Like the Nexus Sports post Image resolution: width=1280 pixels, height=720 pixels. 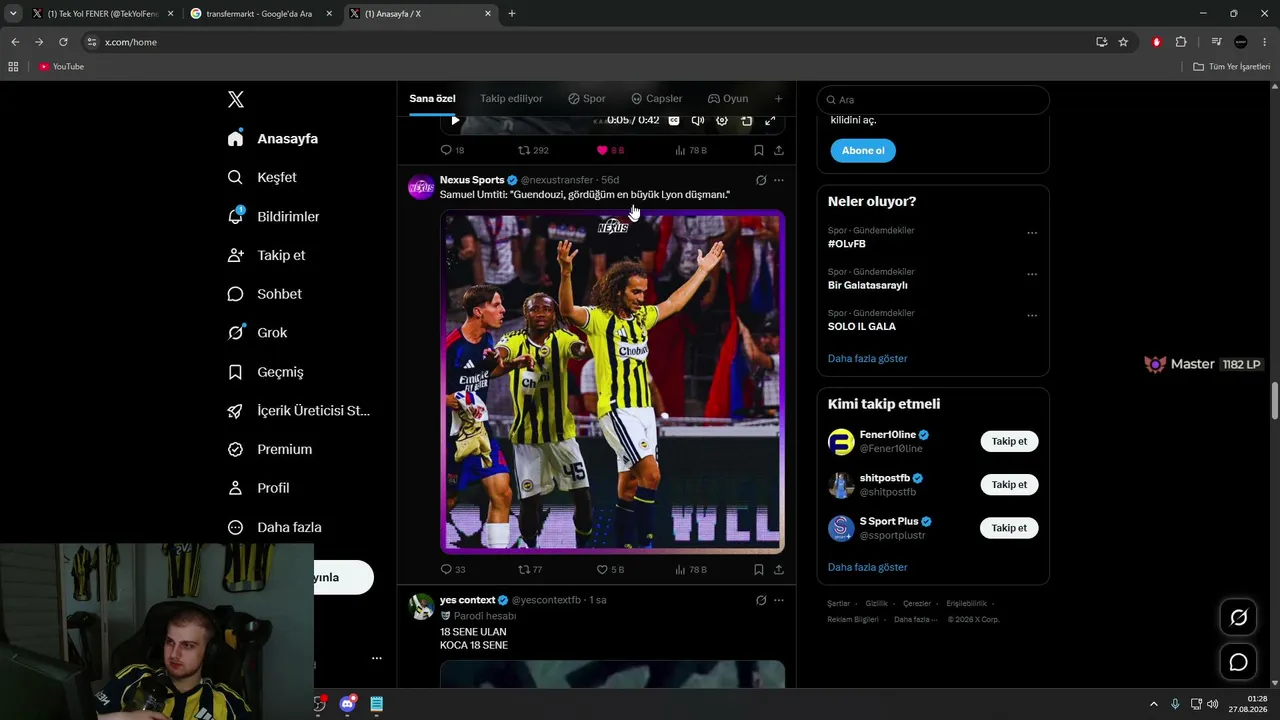610,569
